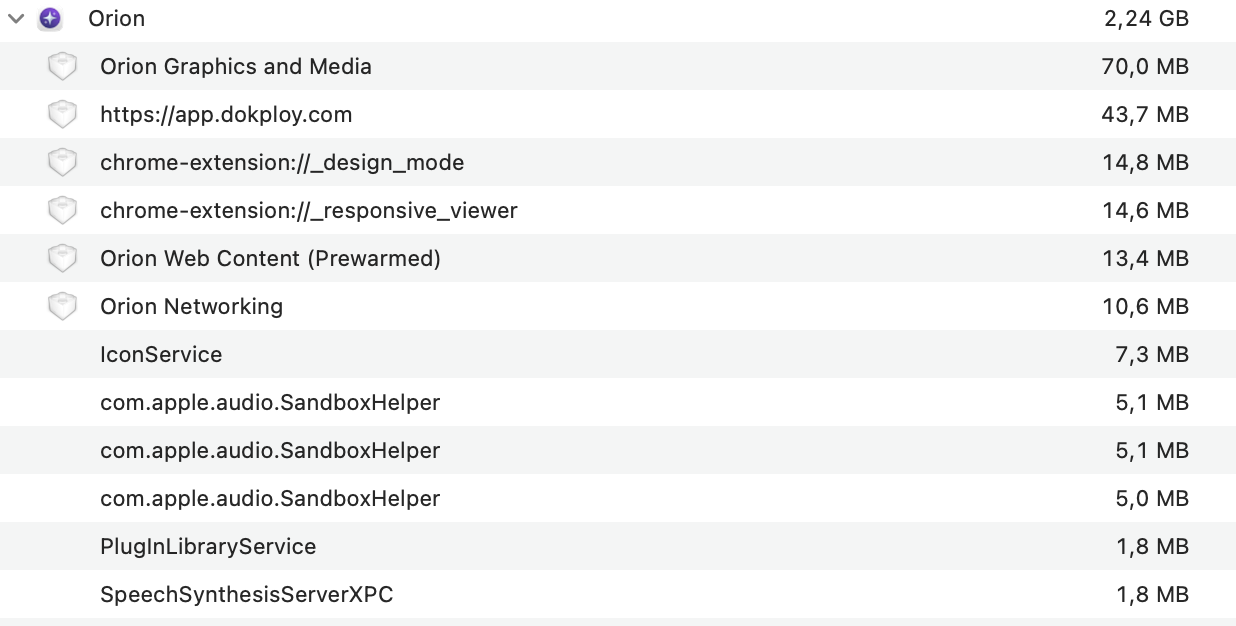Click the chrome-extension://_design_mode process name
The width and height of the screenshot is (1236, 626).
(282, 163)
